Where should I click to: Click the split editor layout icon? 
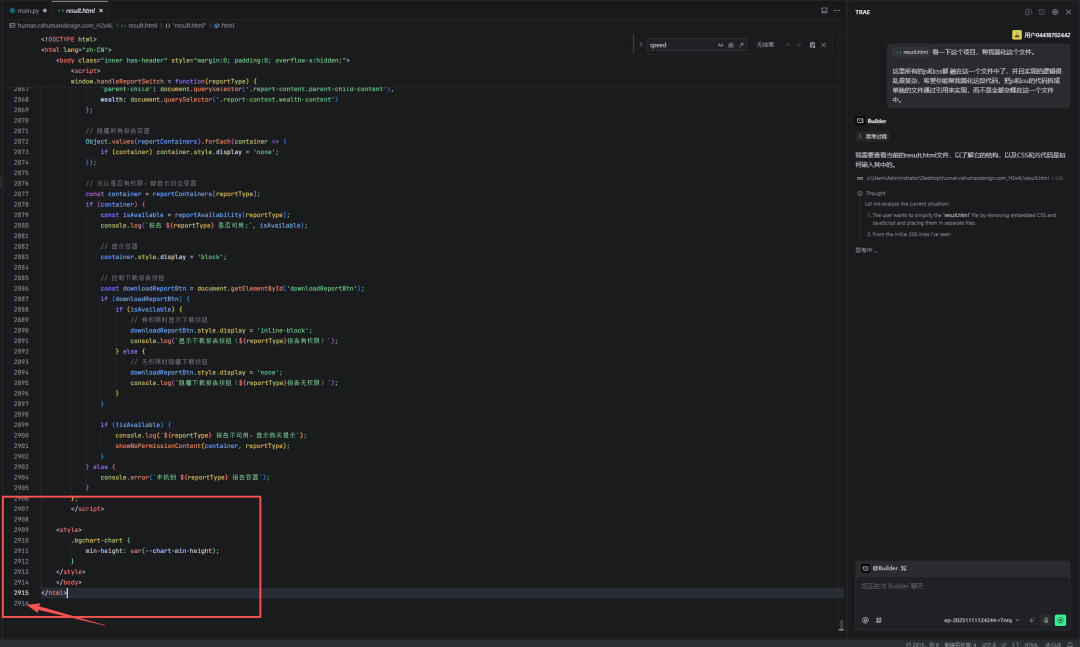click(824, 10)
